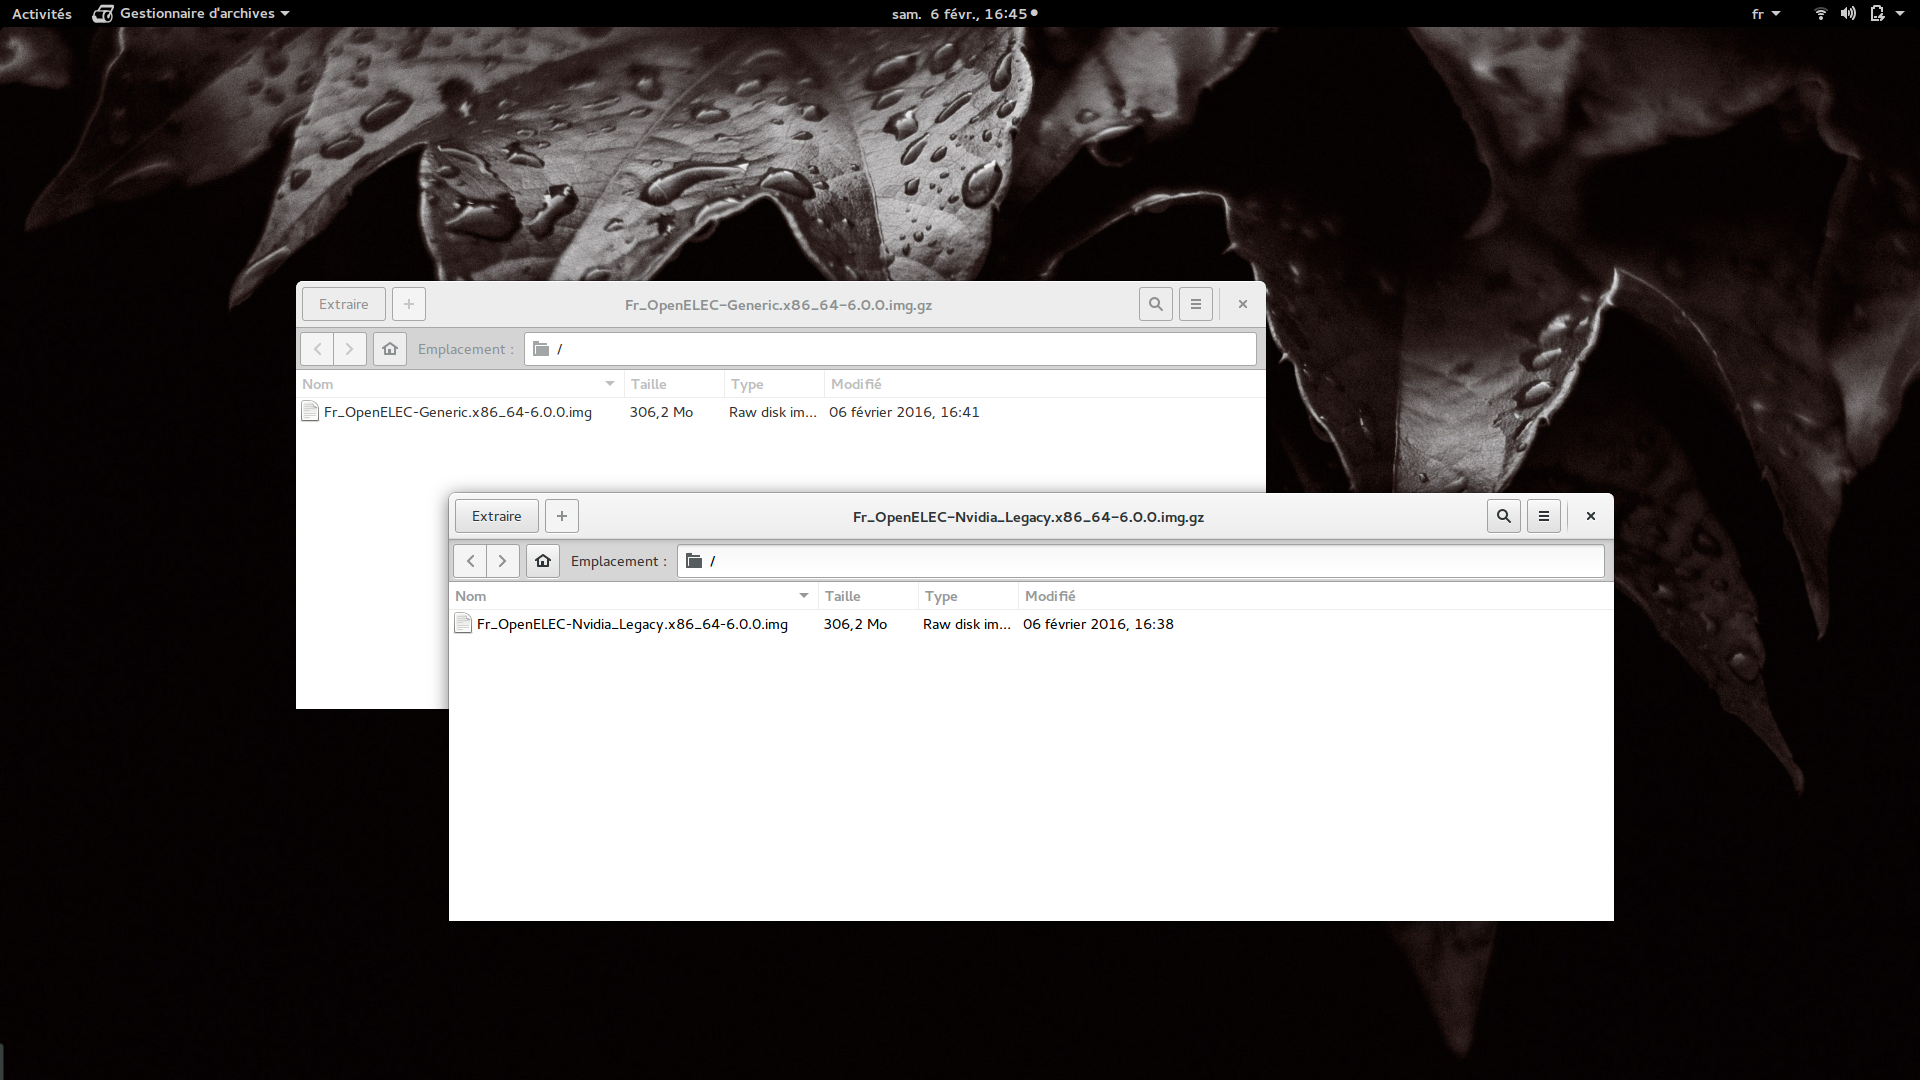1920x1080 pixels.
Task: Click the home icon in Nvidia_Legacy window
Action: tap(543, 561)
